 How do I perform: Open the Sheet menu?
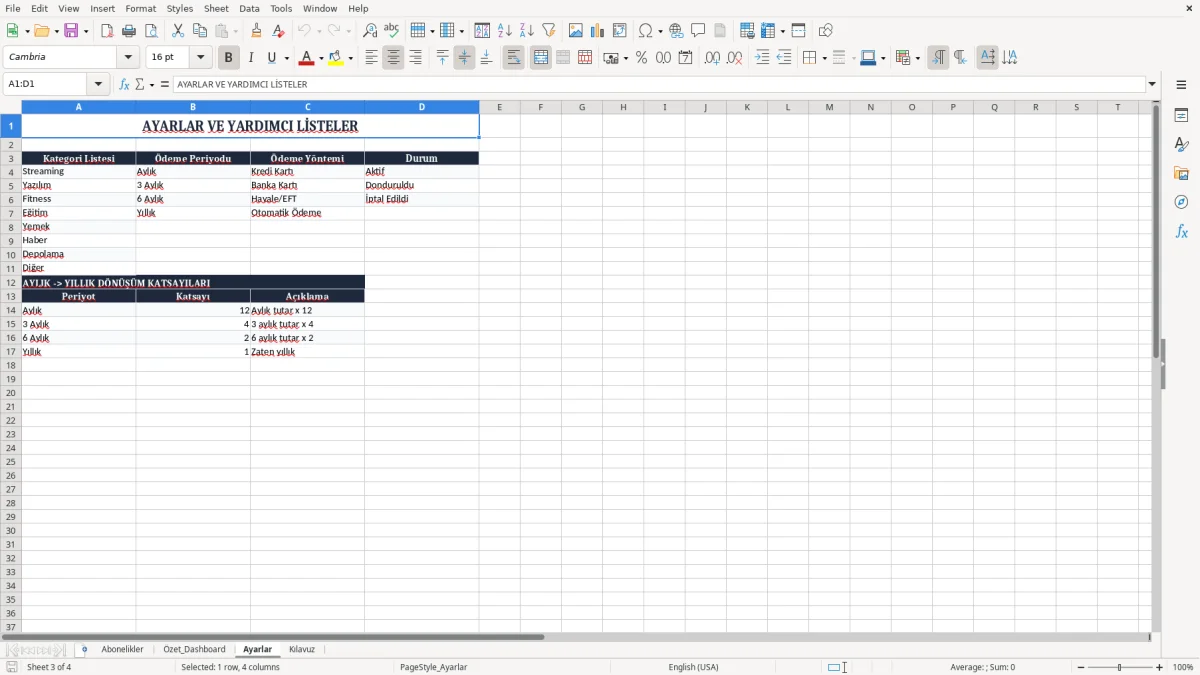(x=216, y=8)
